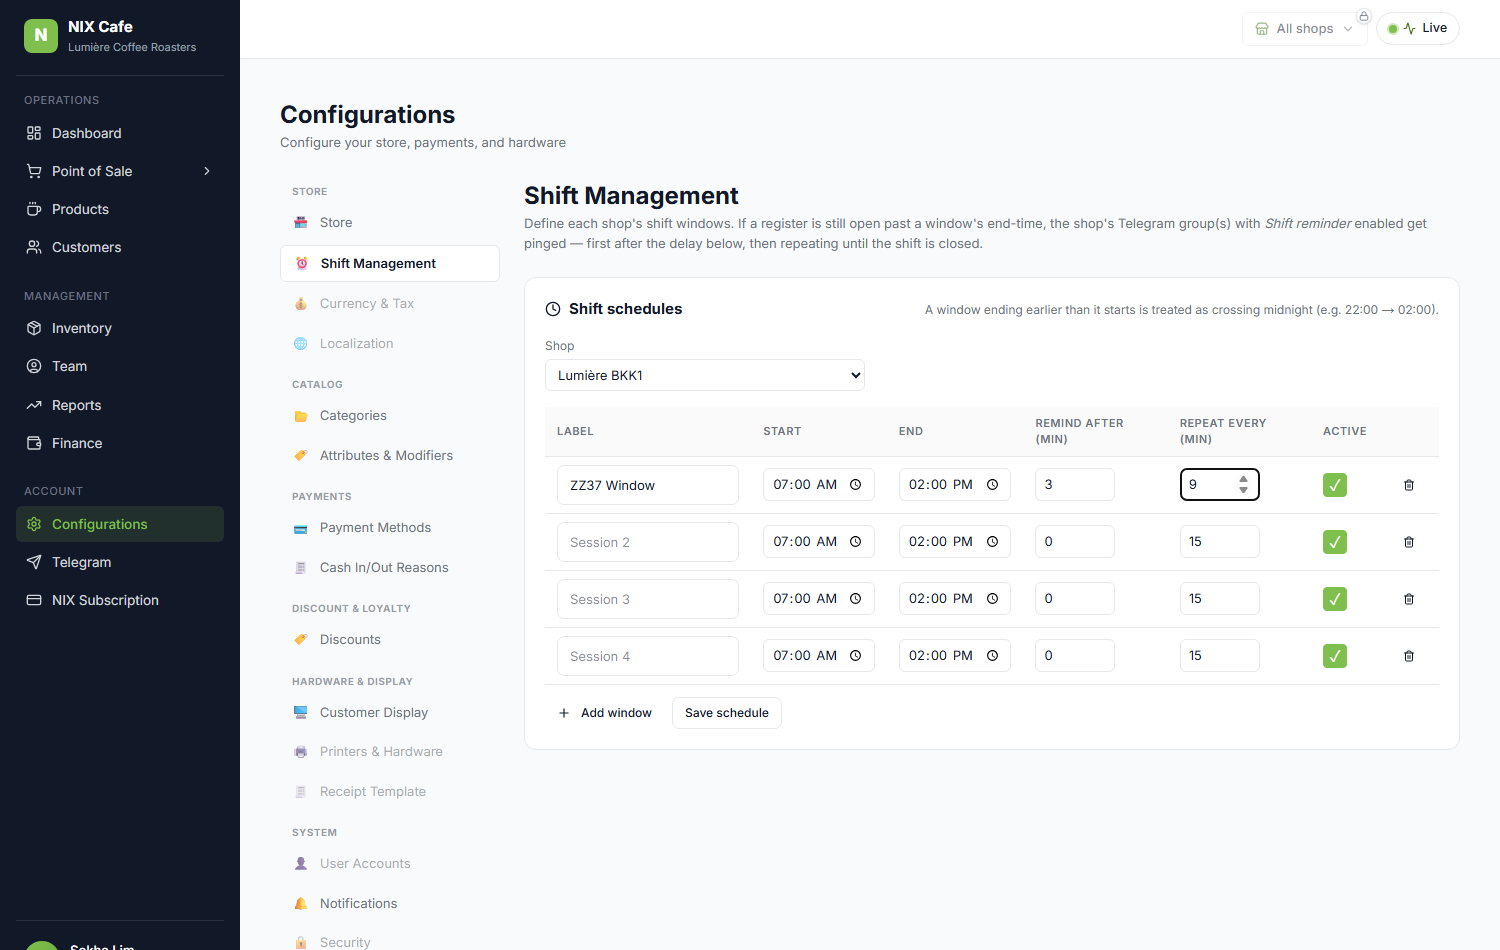Delete the Session 3 shift row
This screenshot has height=950, width=1500.
tap(1409, 599)
